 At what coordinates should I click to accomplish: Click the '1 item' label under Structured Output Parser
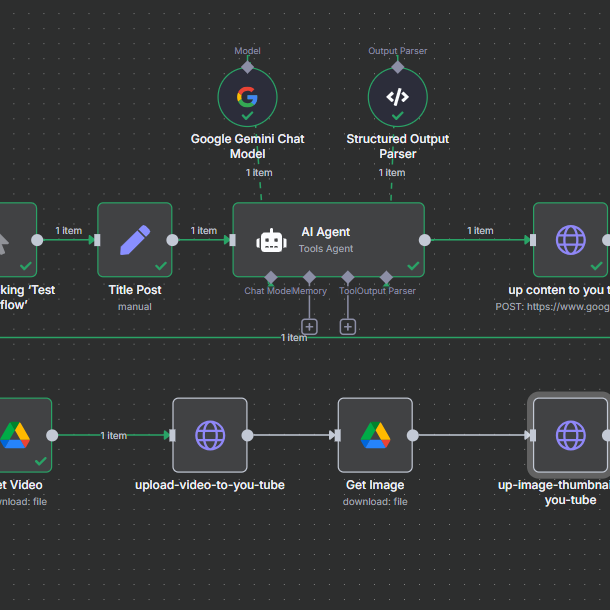tap(392, 173)
